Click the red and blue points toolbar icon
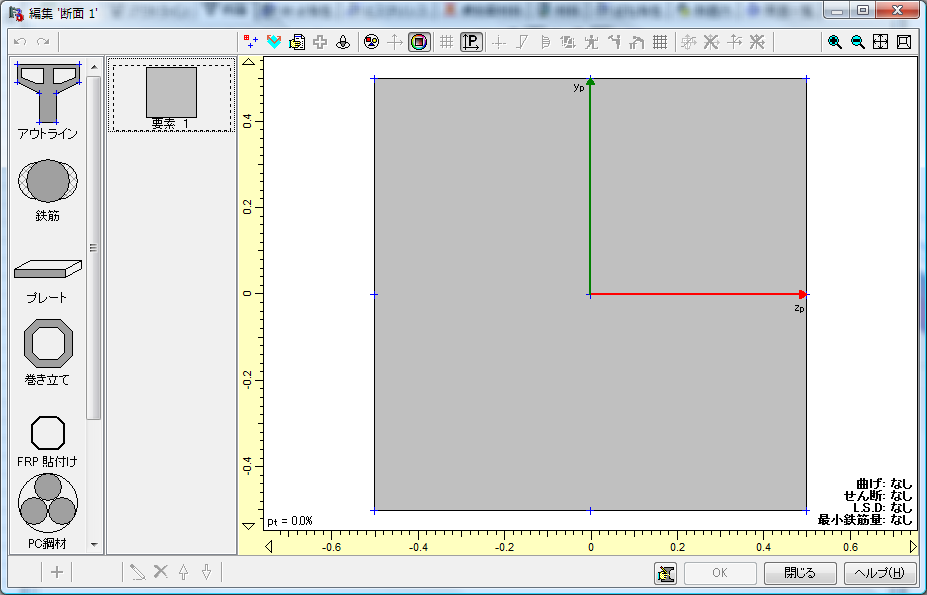 (x=251, y=42)
